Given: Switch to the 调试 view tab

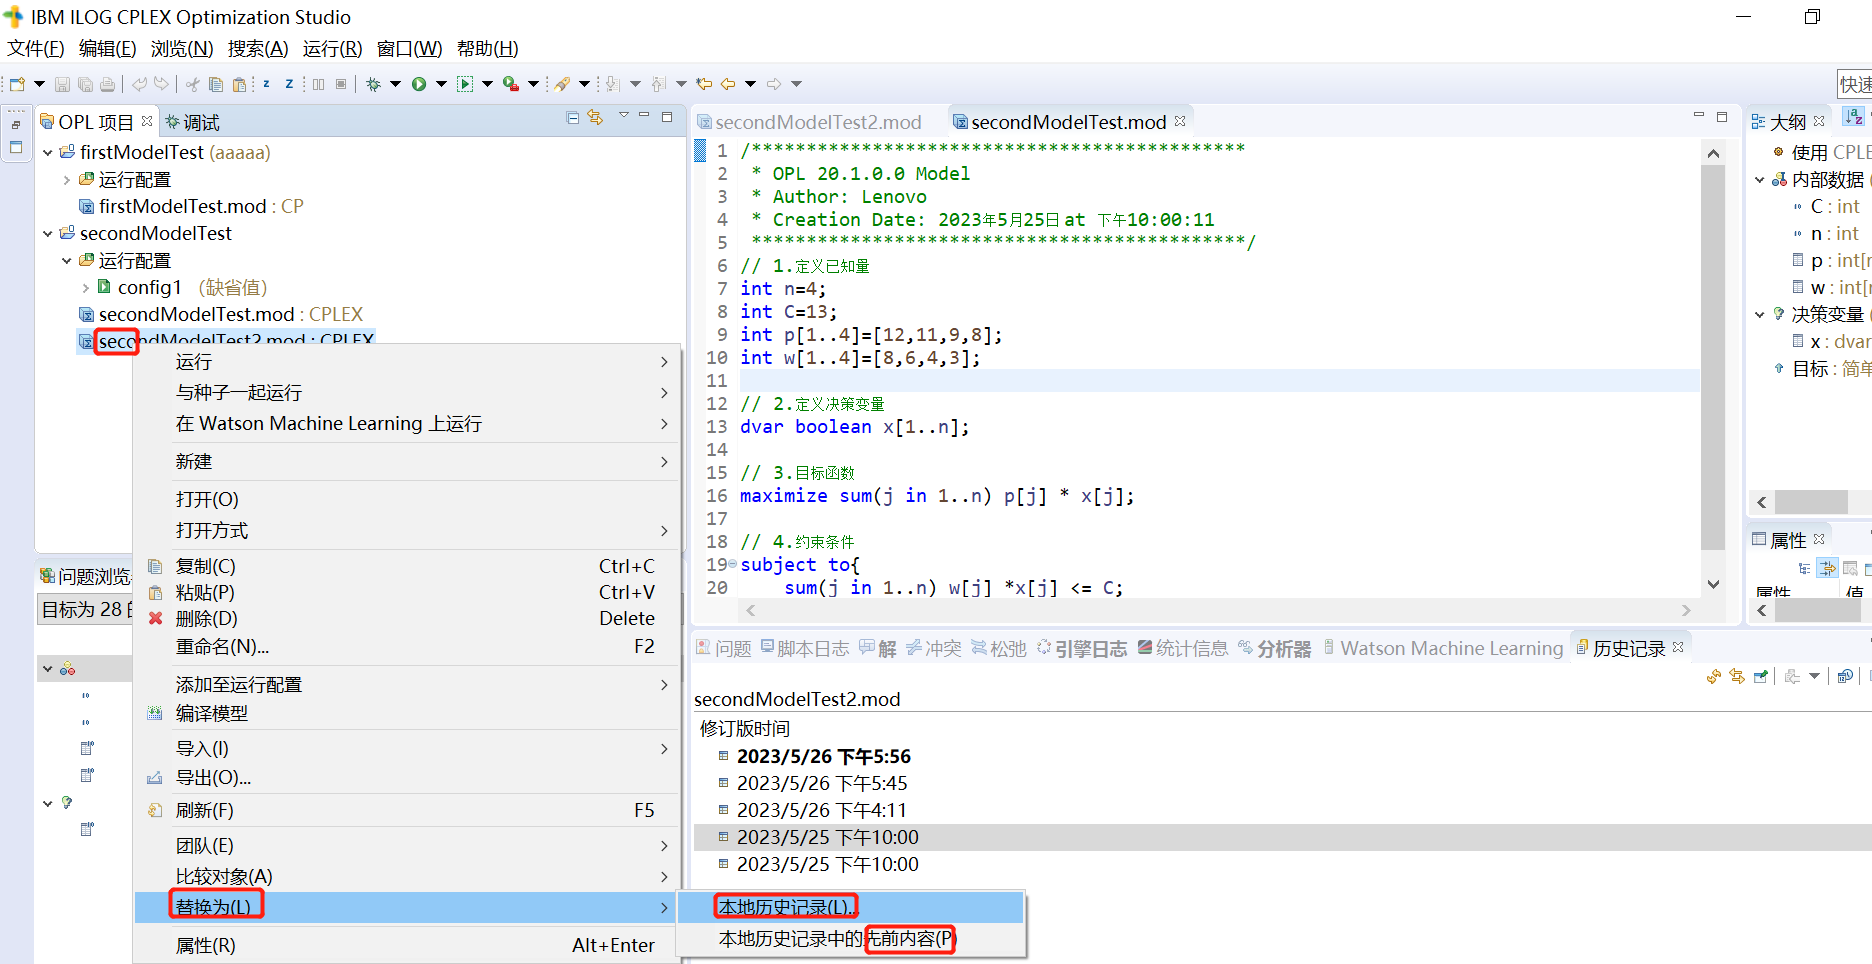Looking at the screenshot, I should (x=193, y=122).
